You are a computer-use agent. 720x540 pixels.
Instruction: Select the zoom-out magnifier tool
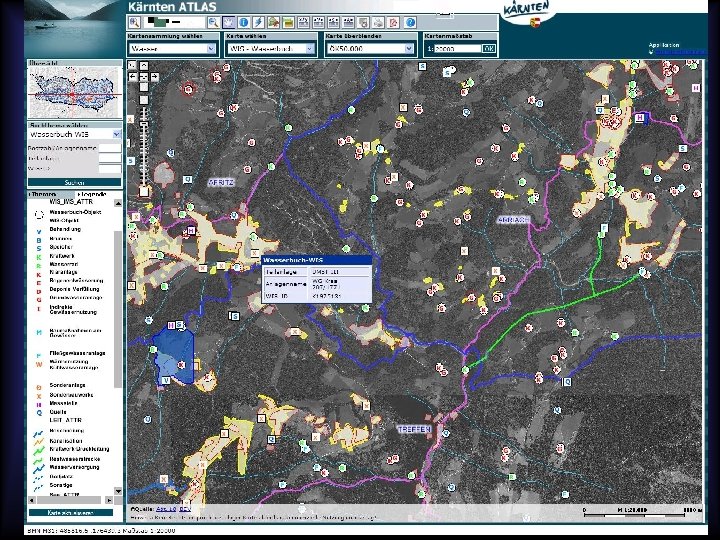[213, 22]
